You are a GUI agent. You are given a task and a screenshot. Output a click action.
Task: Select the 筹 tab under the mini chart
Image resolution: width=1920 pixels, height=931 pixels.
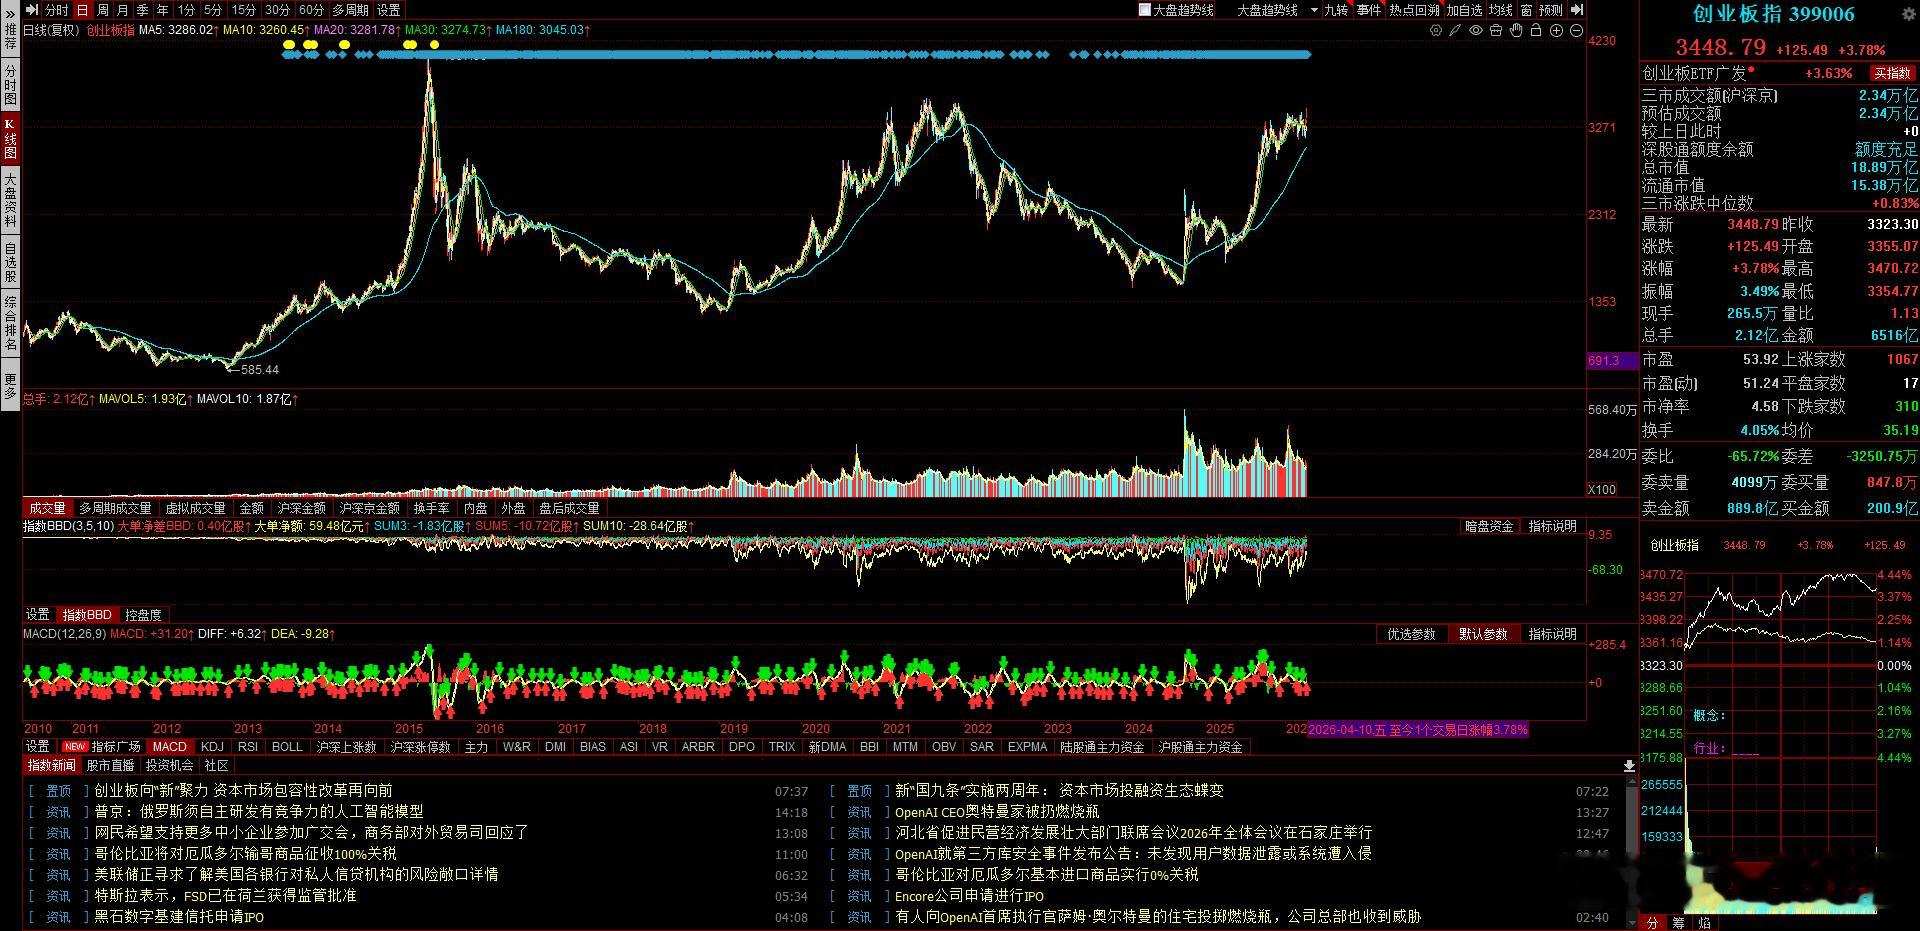(1677, 923)
